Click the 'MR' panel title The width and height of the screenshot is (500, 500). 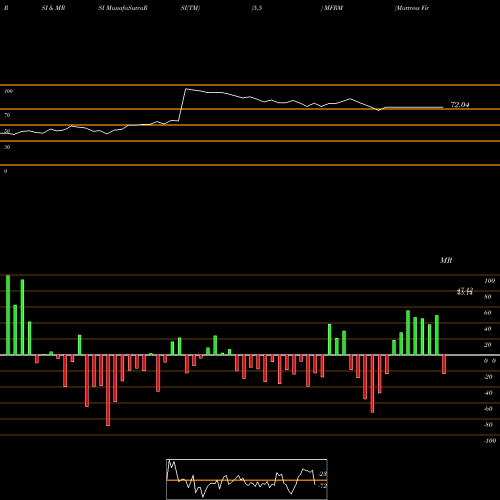pyautogui.click(x=446, y=260)
